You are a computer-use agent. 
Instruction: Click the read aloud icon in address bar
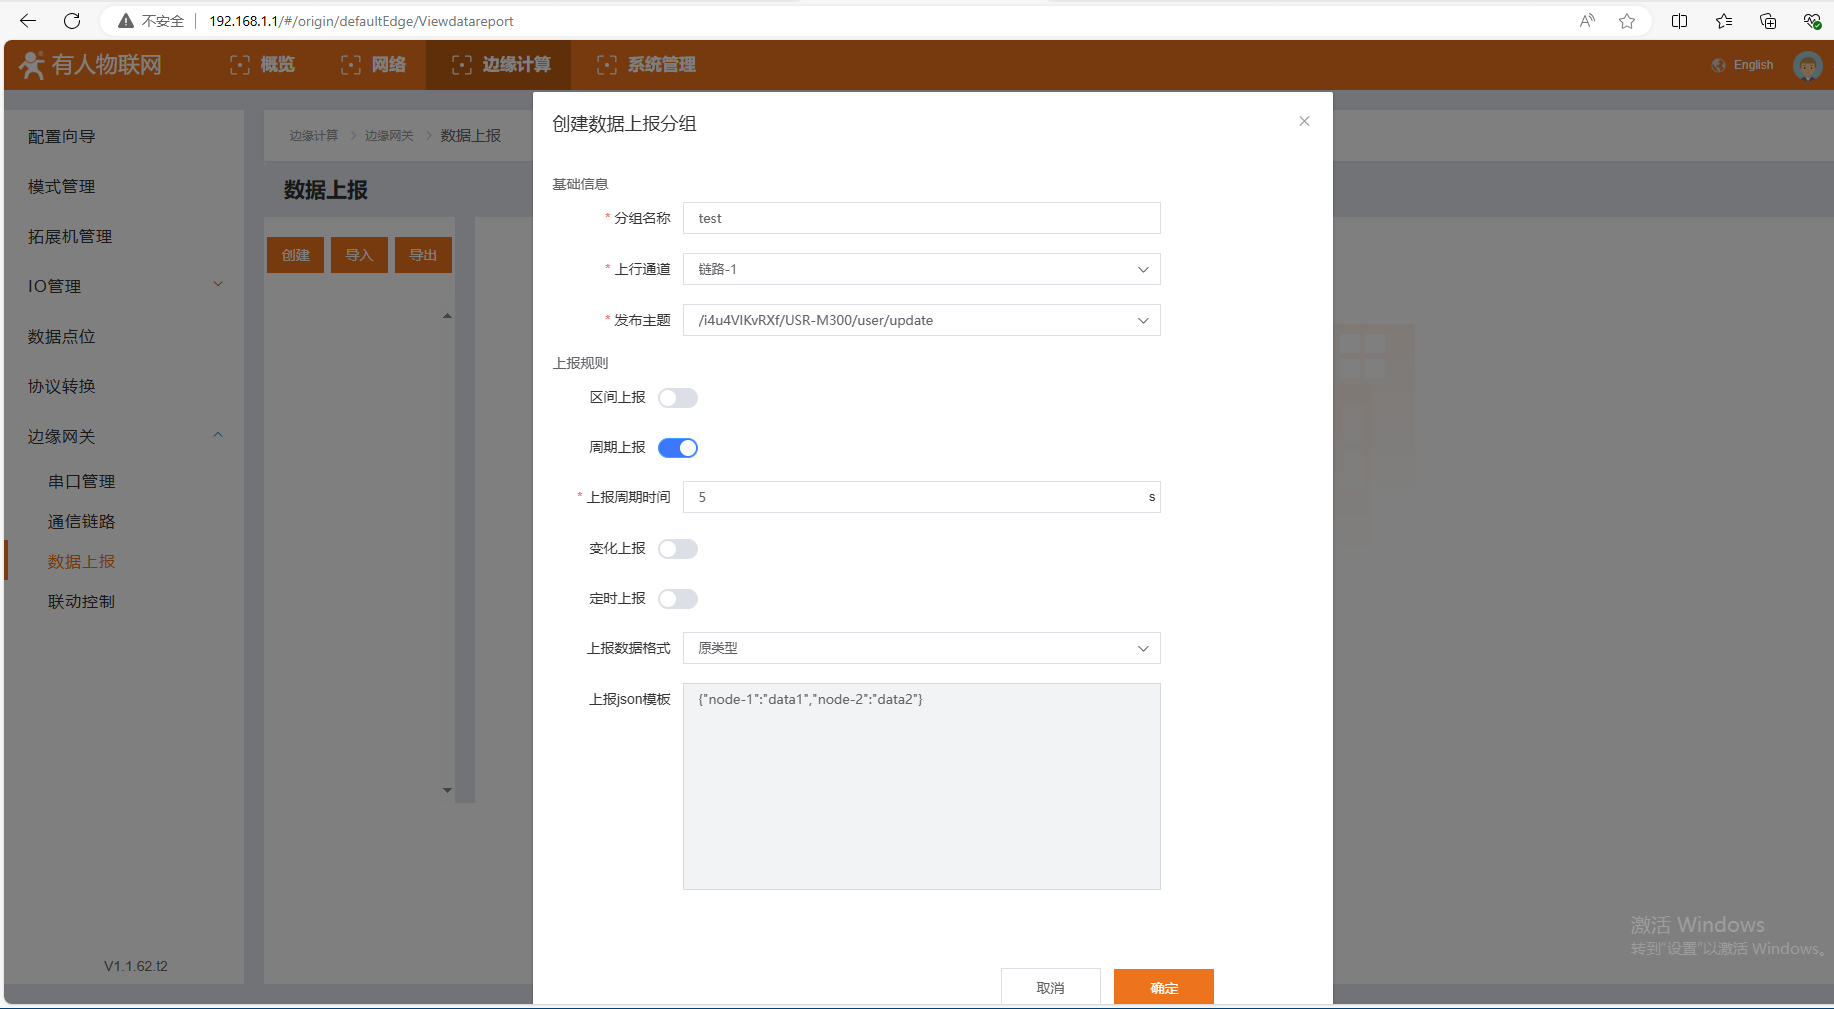click(x=1587, y=21)
